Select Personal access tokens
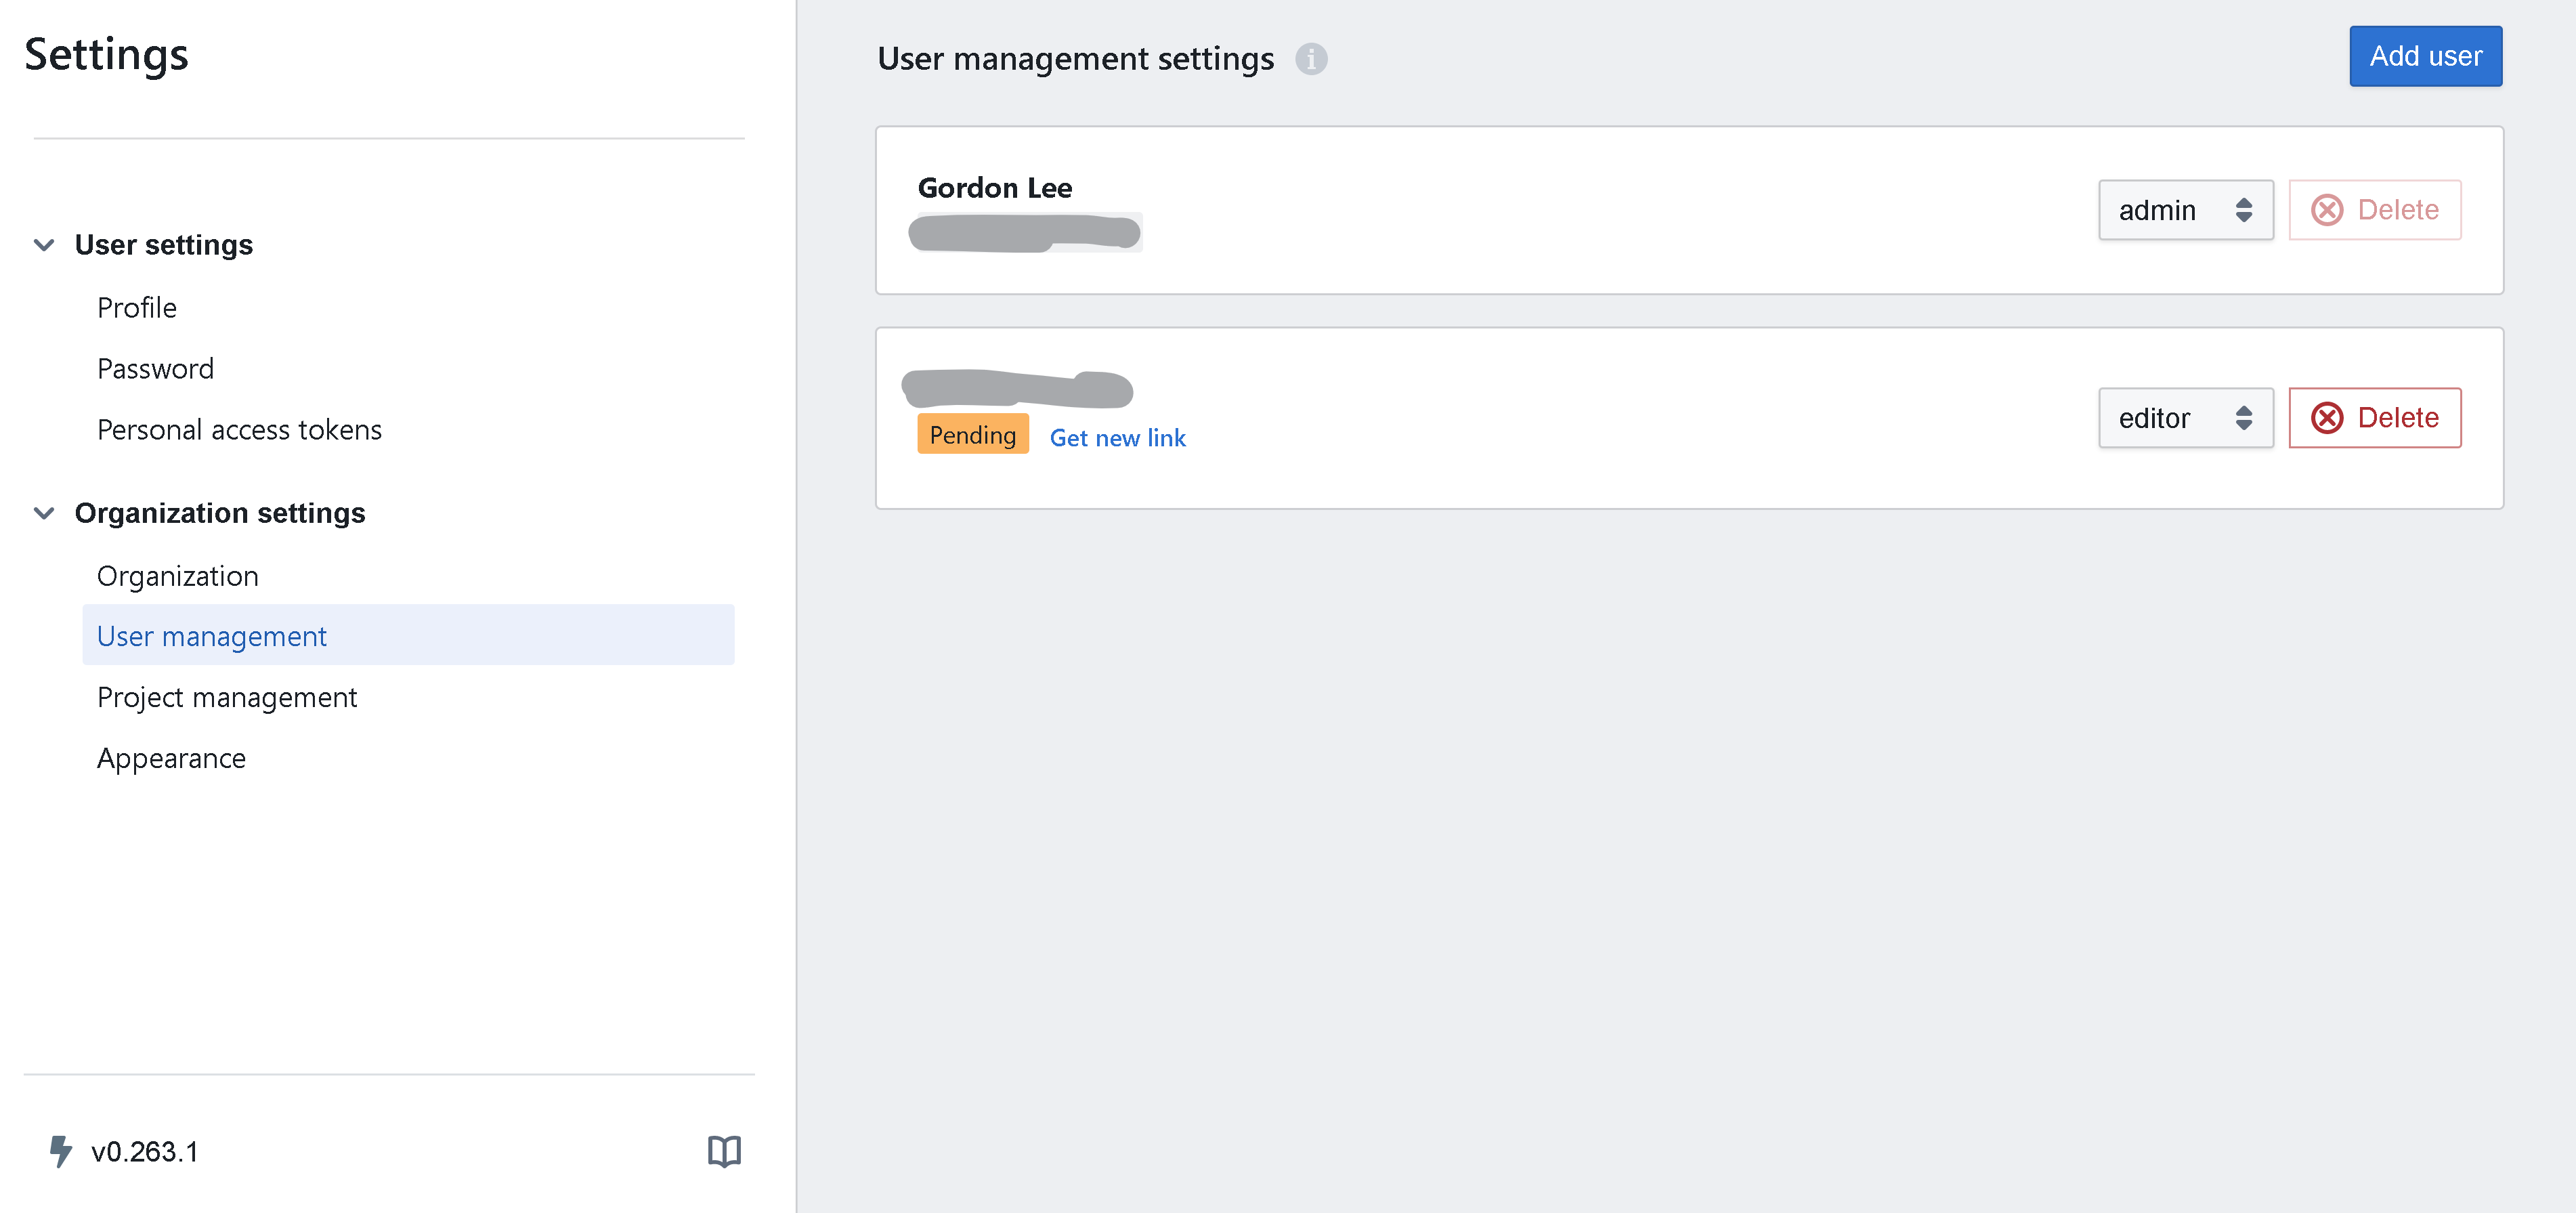Screen dimensions: 2576x1213 coord(239,429)
